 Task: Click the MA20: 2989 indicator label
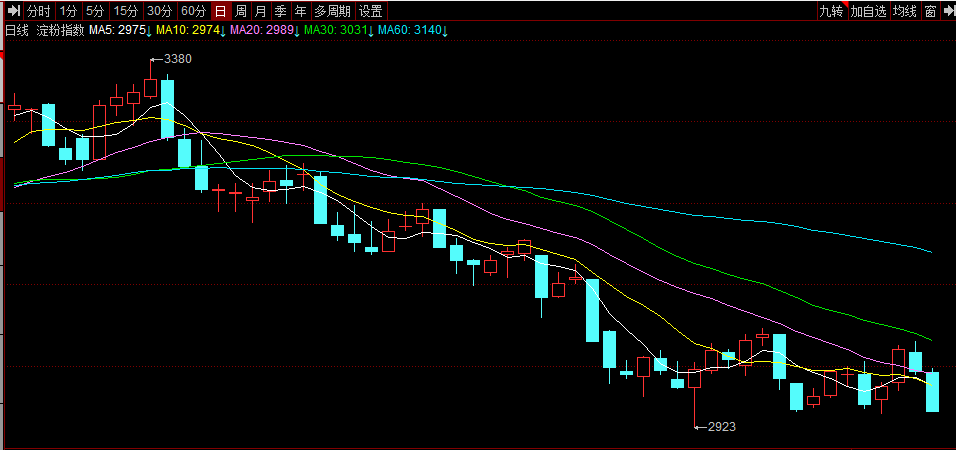click(262, 30)
